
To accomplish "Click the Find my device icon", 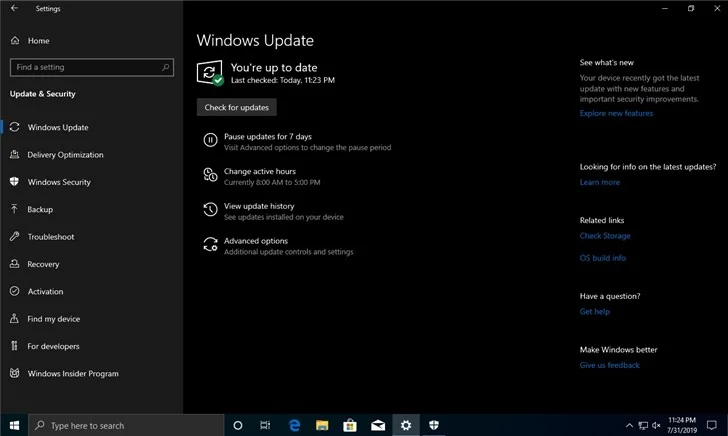I will coord(14,319).
